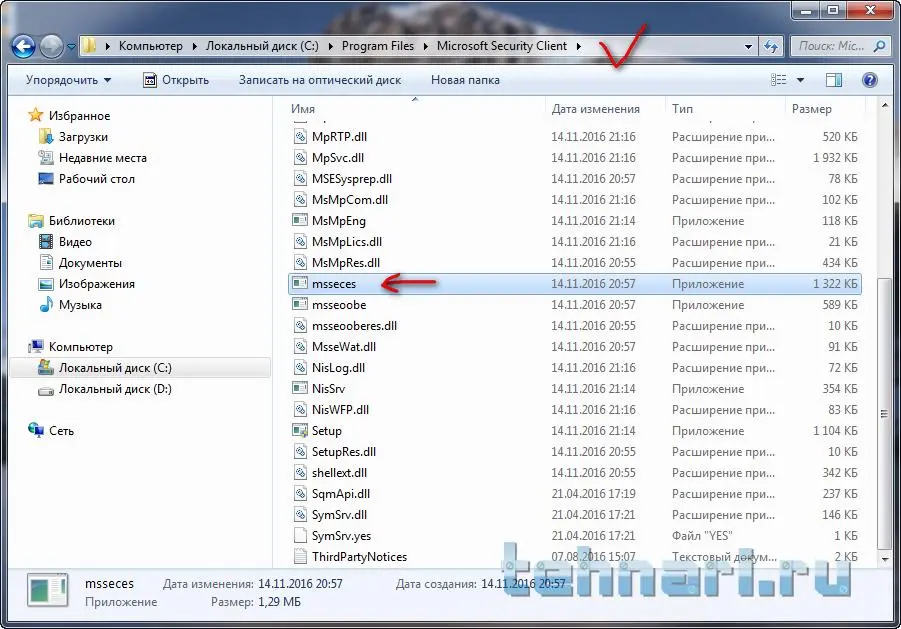
Task: Click the ThirdPartyNotices text file icon
Action: coord(300,556)
